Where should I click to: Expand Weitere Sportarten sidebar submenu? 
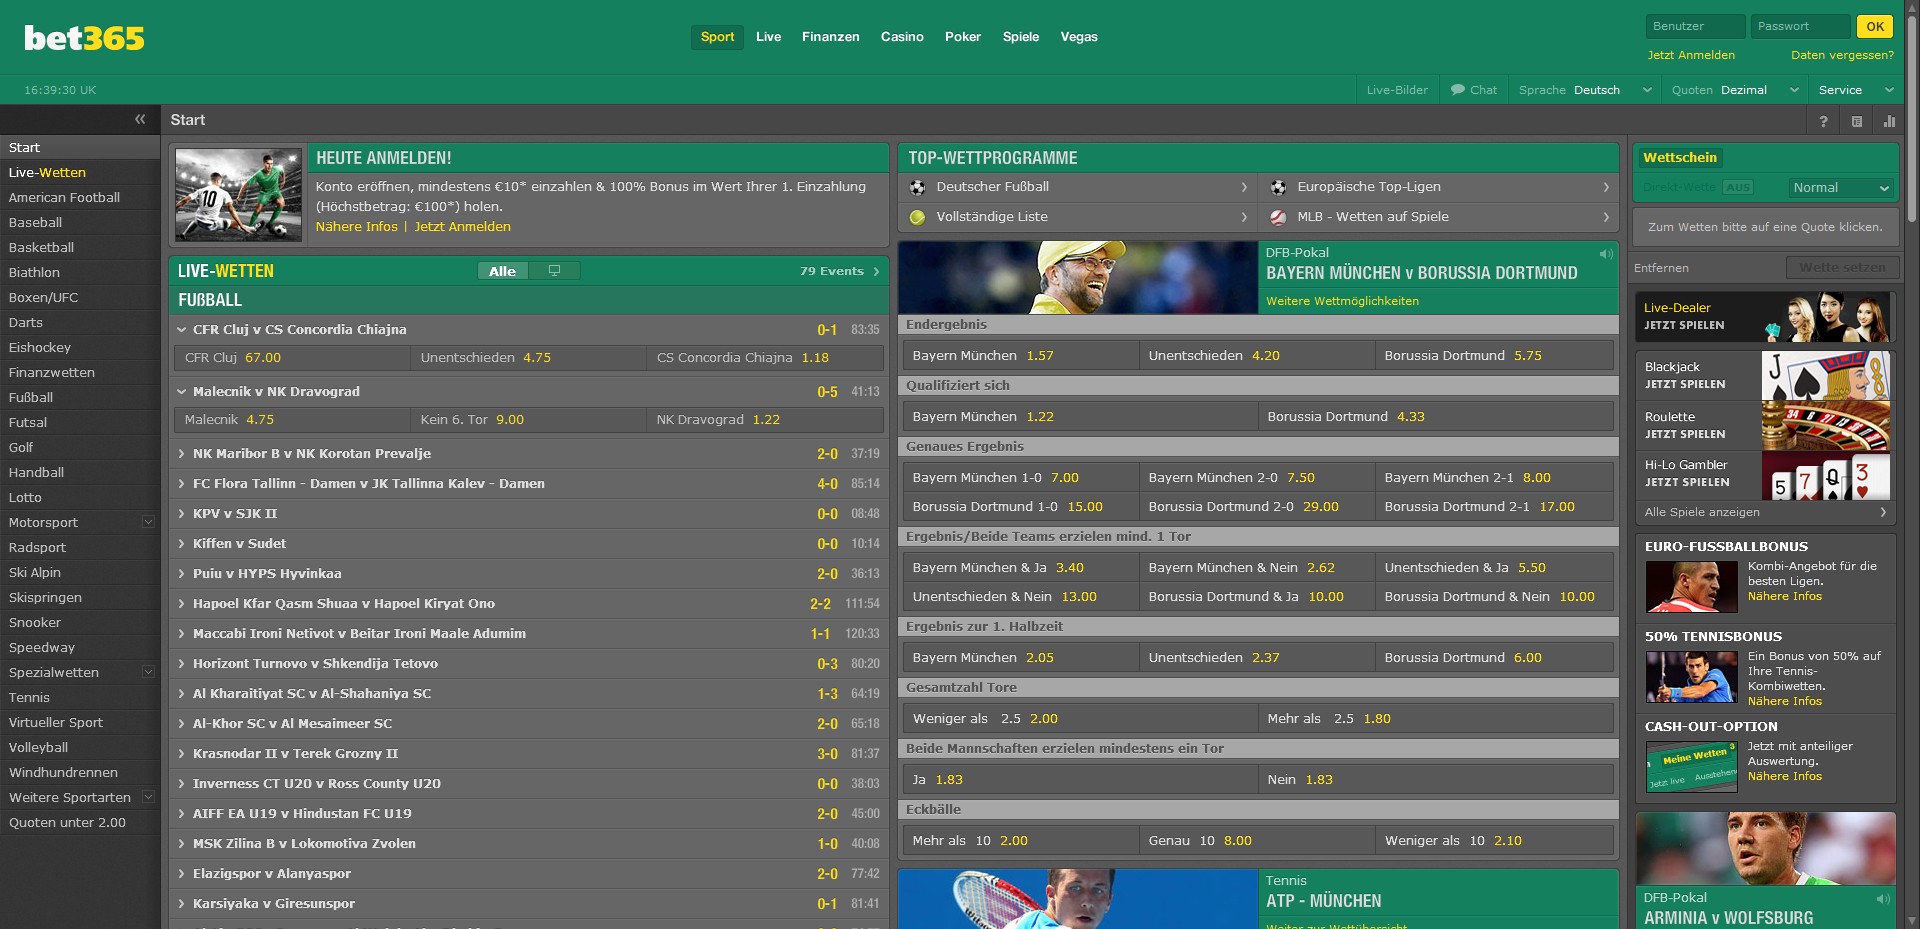(x=148, y=797)
